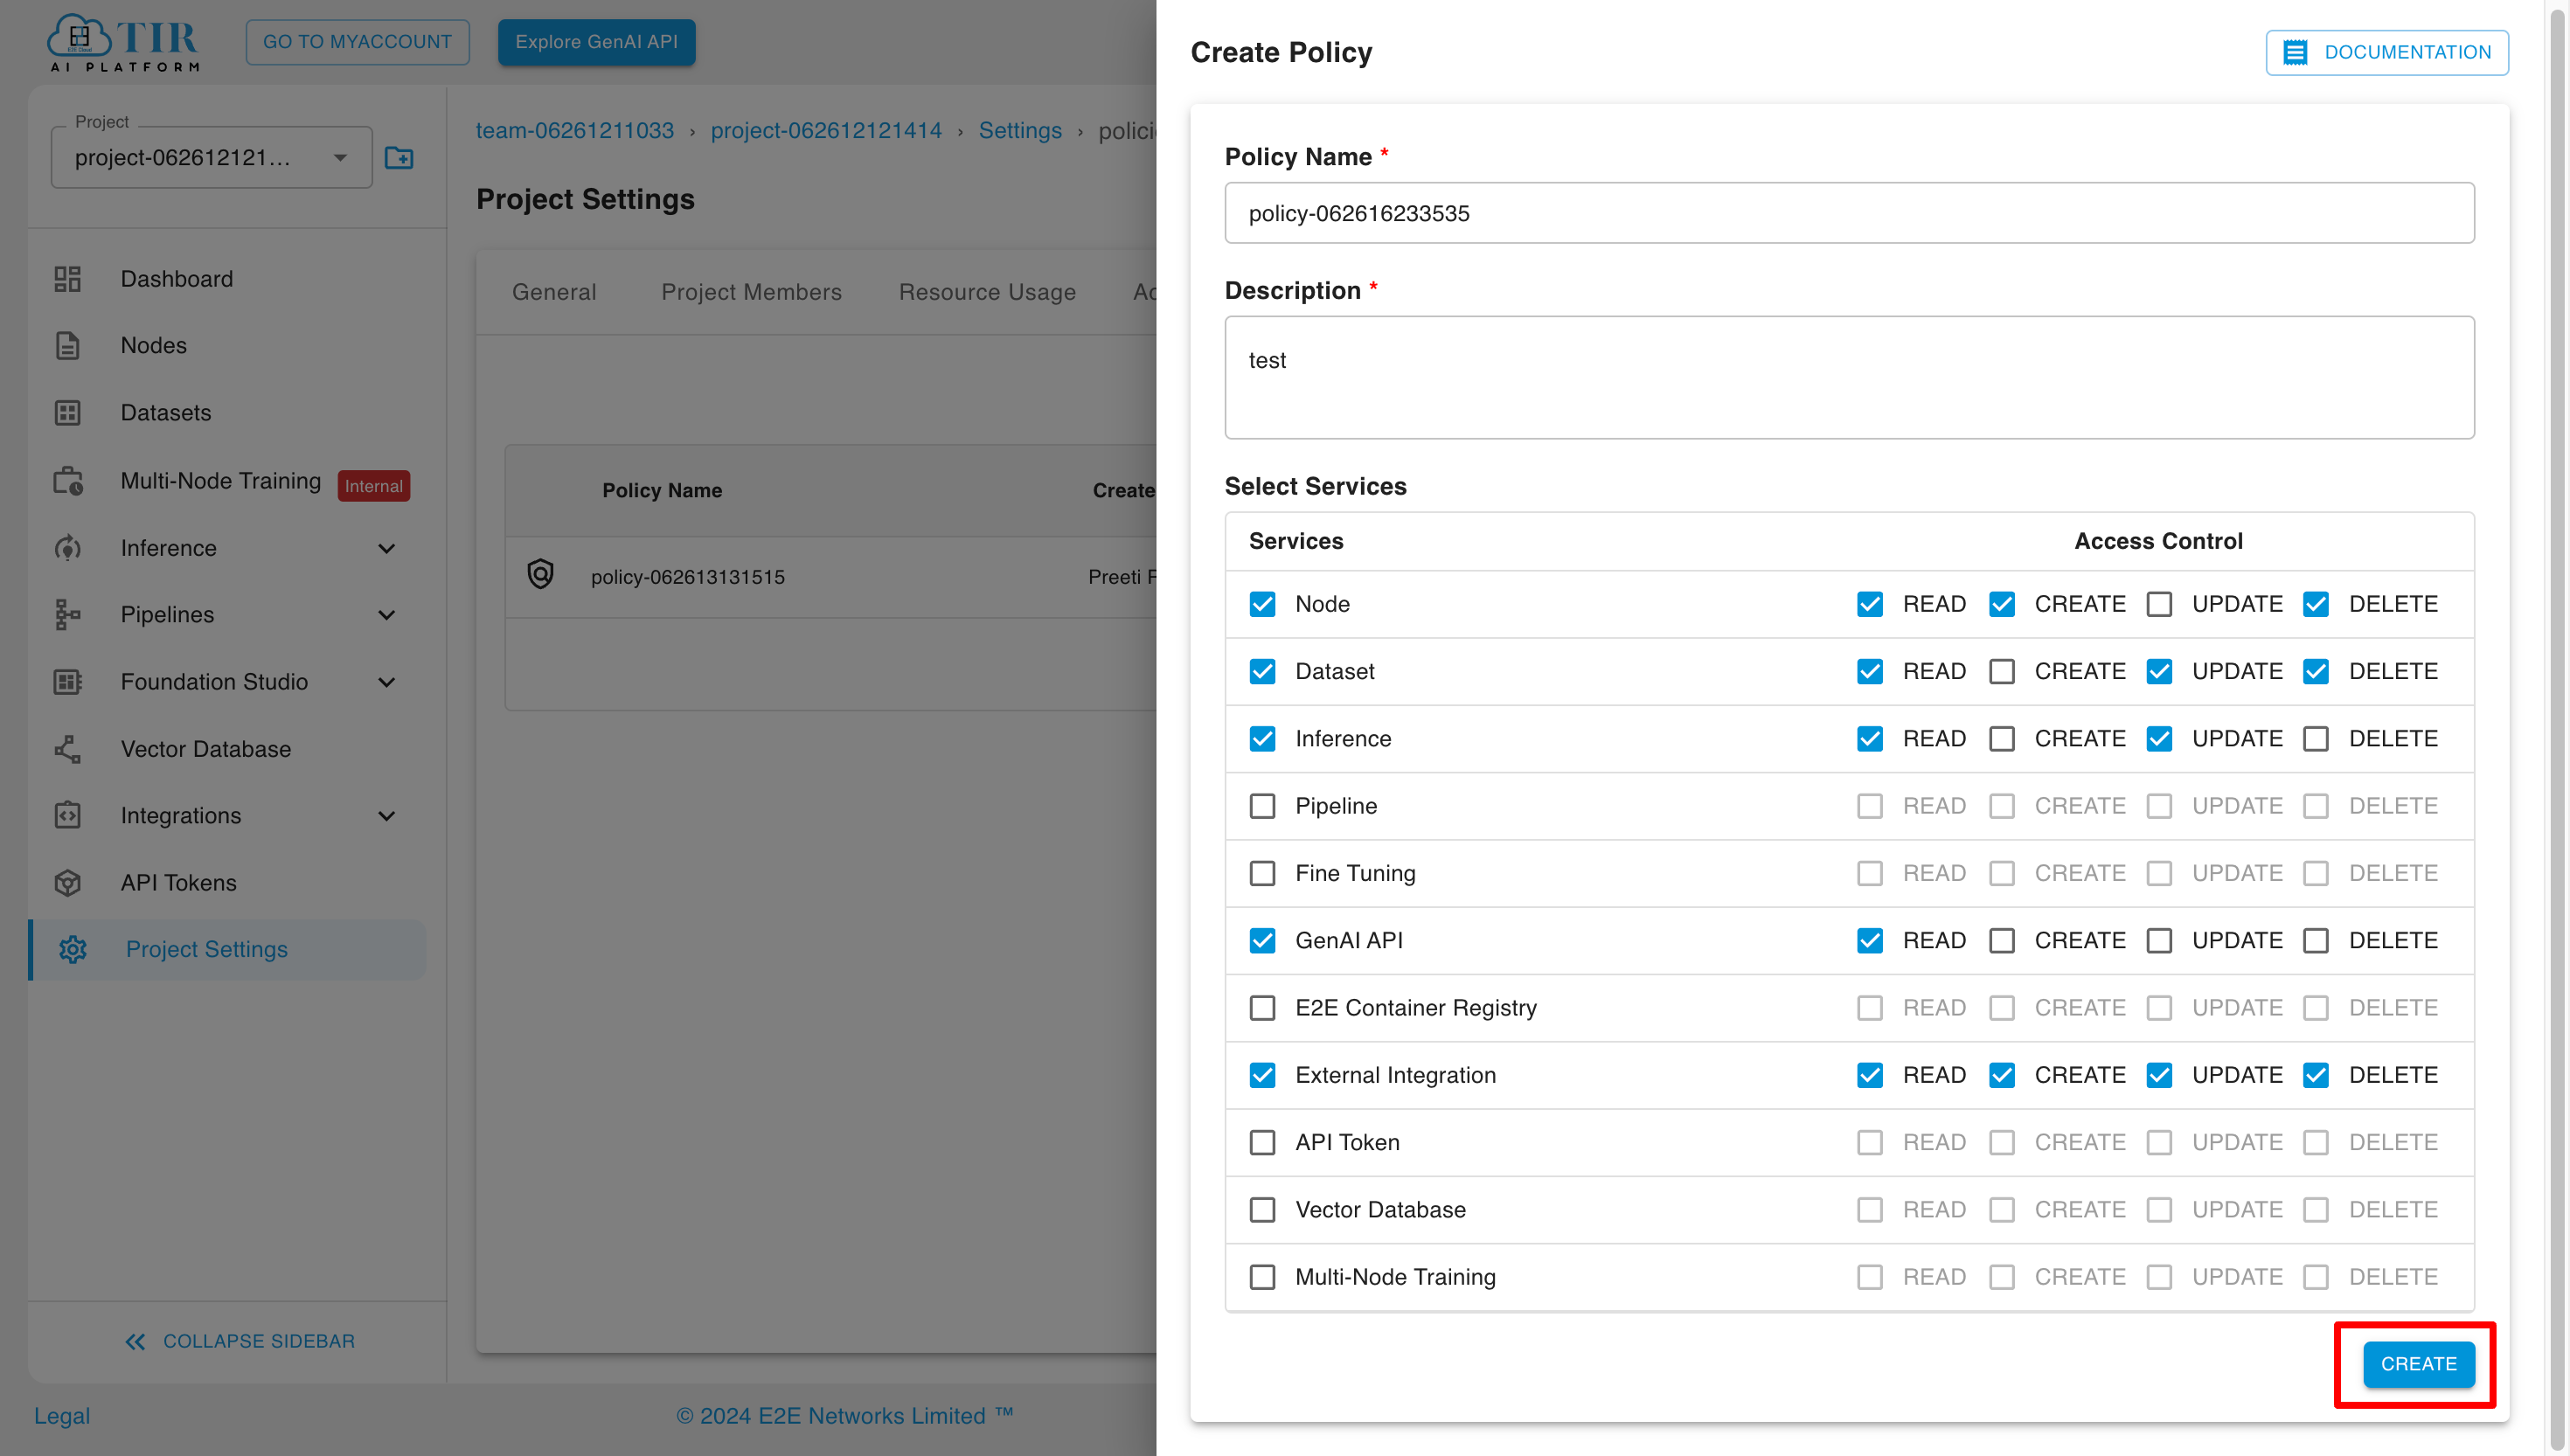Check the Vector Database service checkbox
2570x1456 pixels.
1262,1210
